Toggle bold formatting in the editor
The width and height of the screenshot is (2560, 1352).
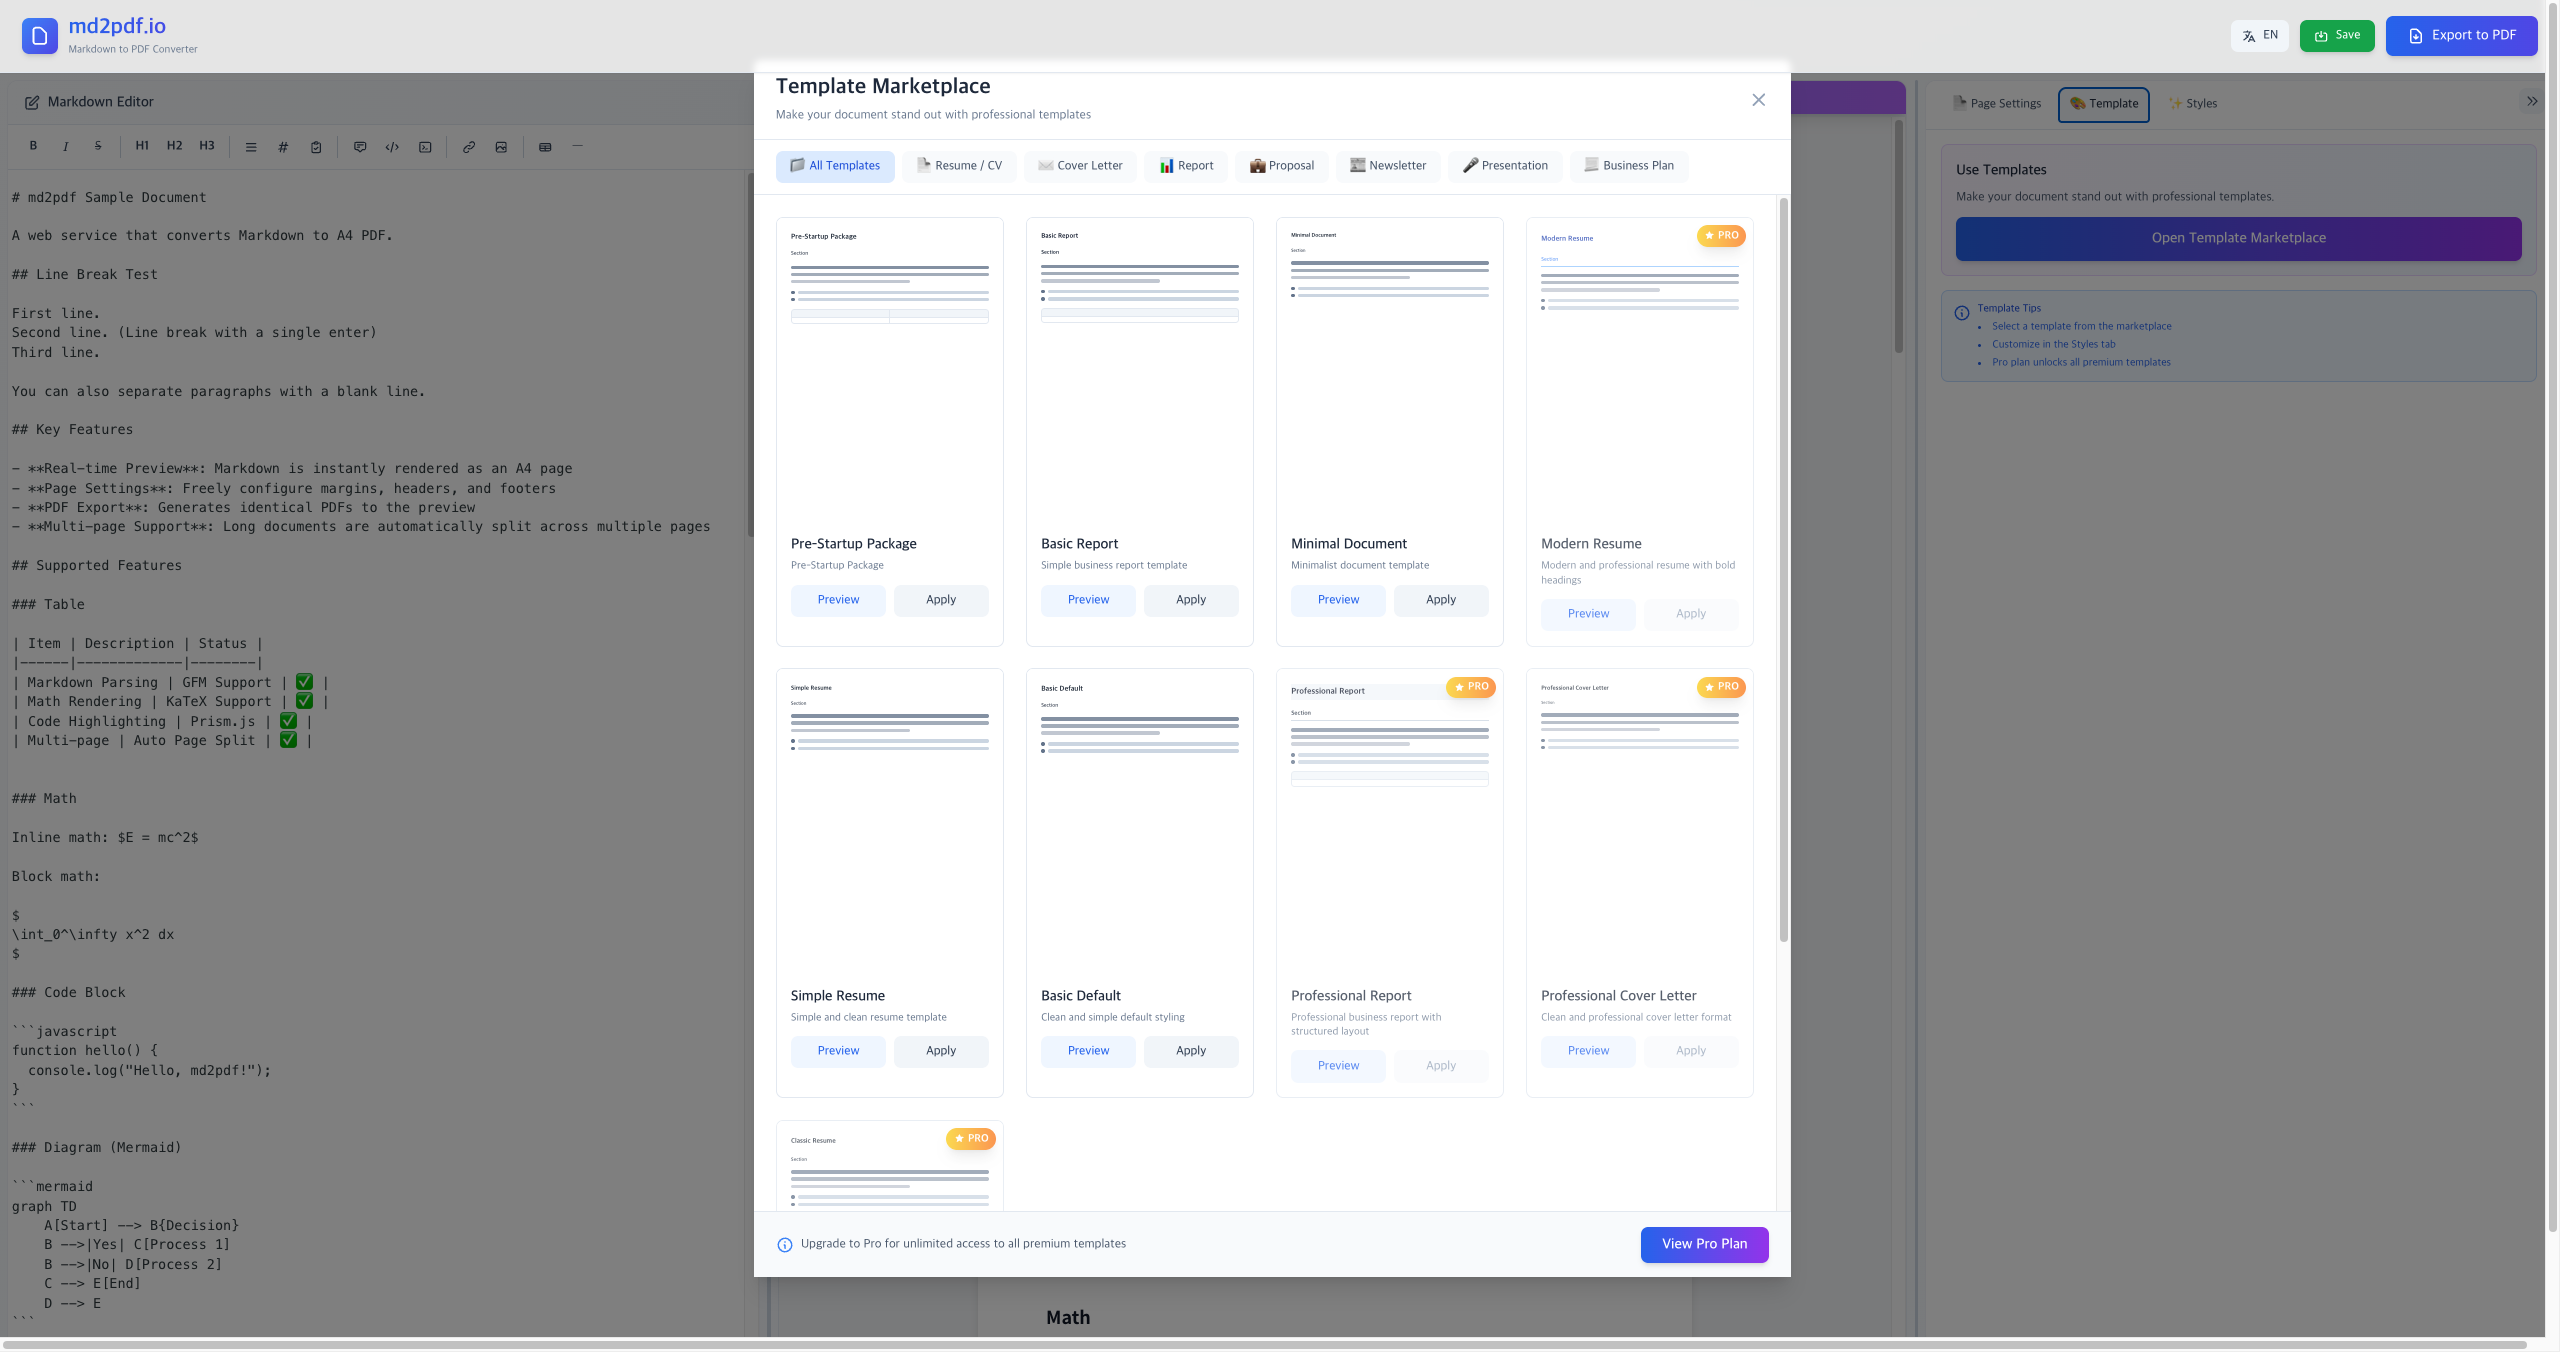(33, 146)
